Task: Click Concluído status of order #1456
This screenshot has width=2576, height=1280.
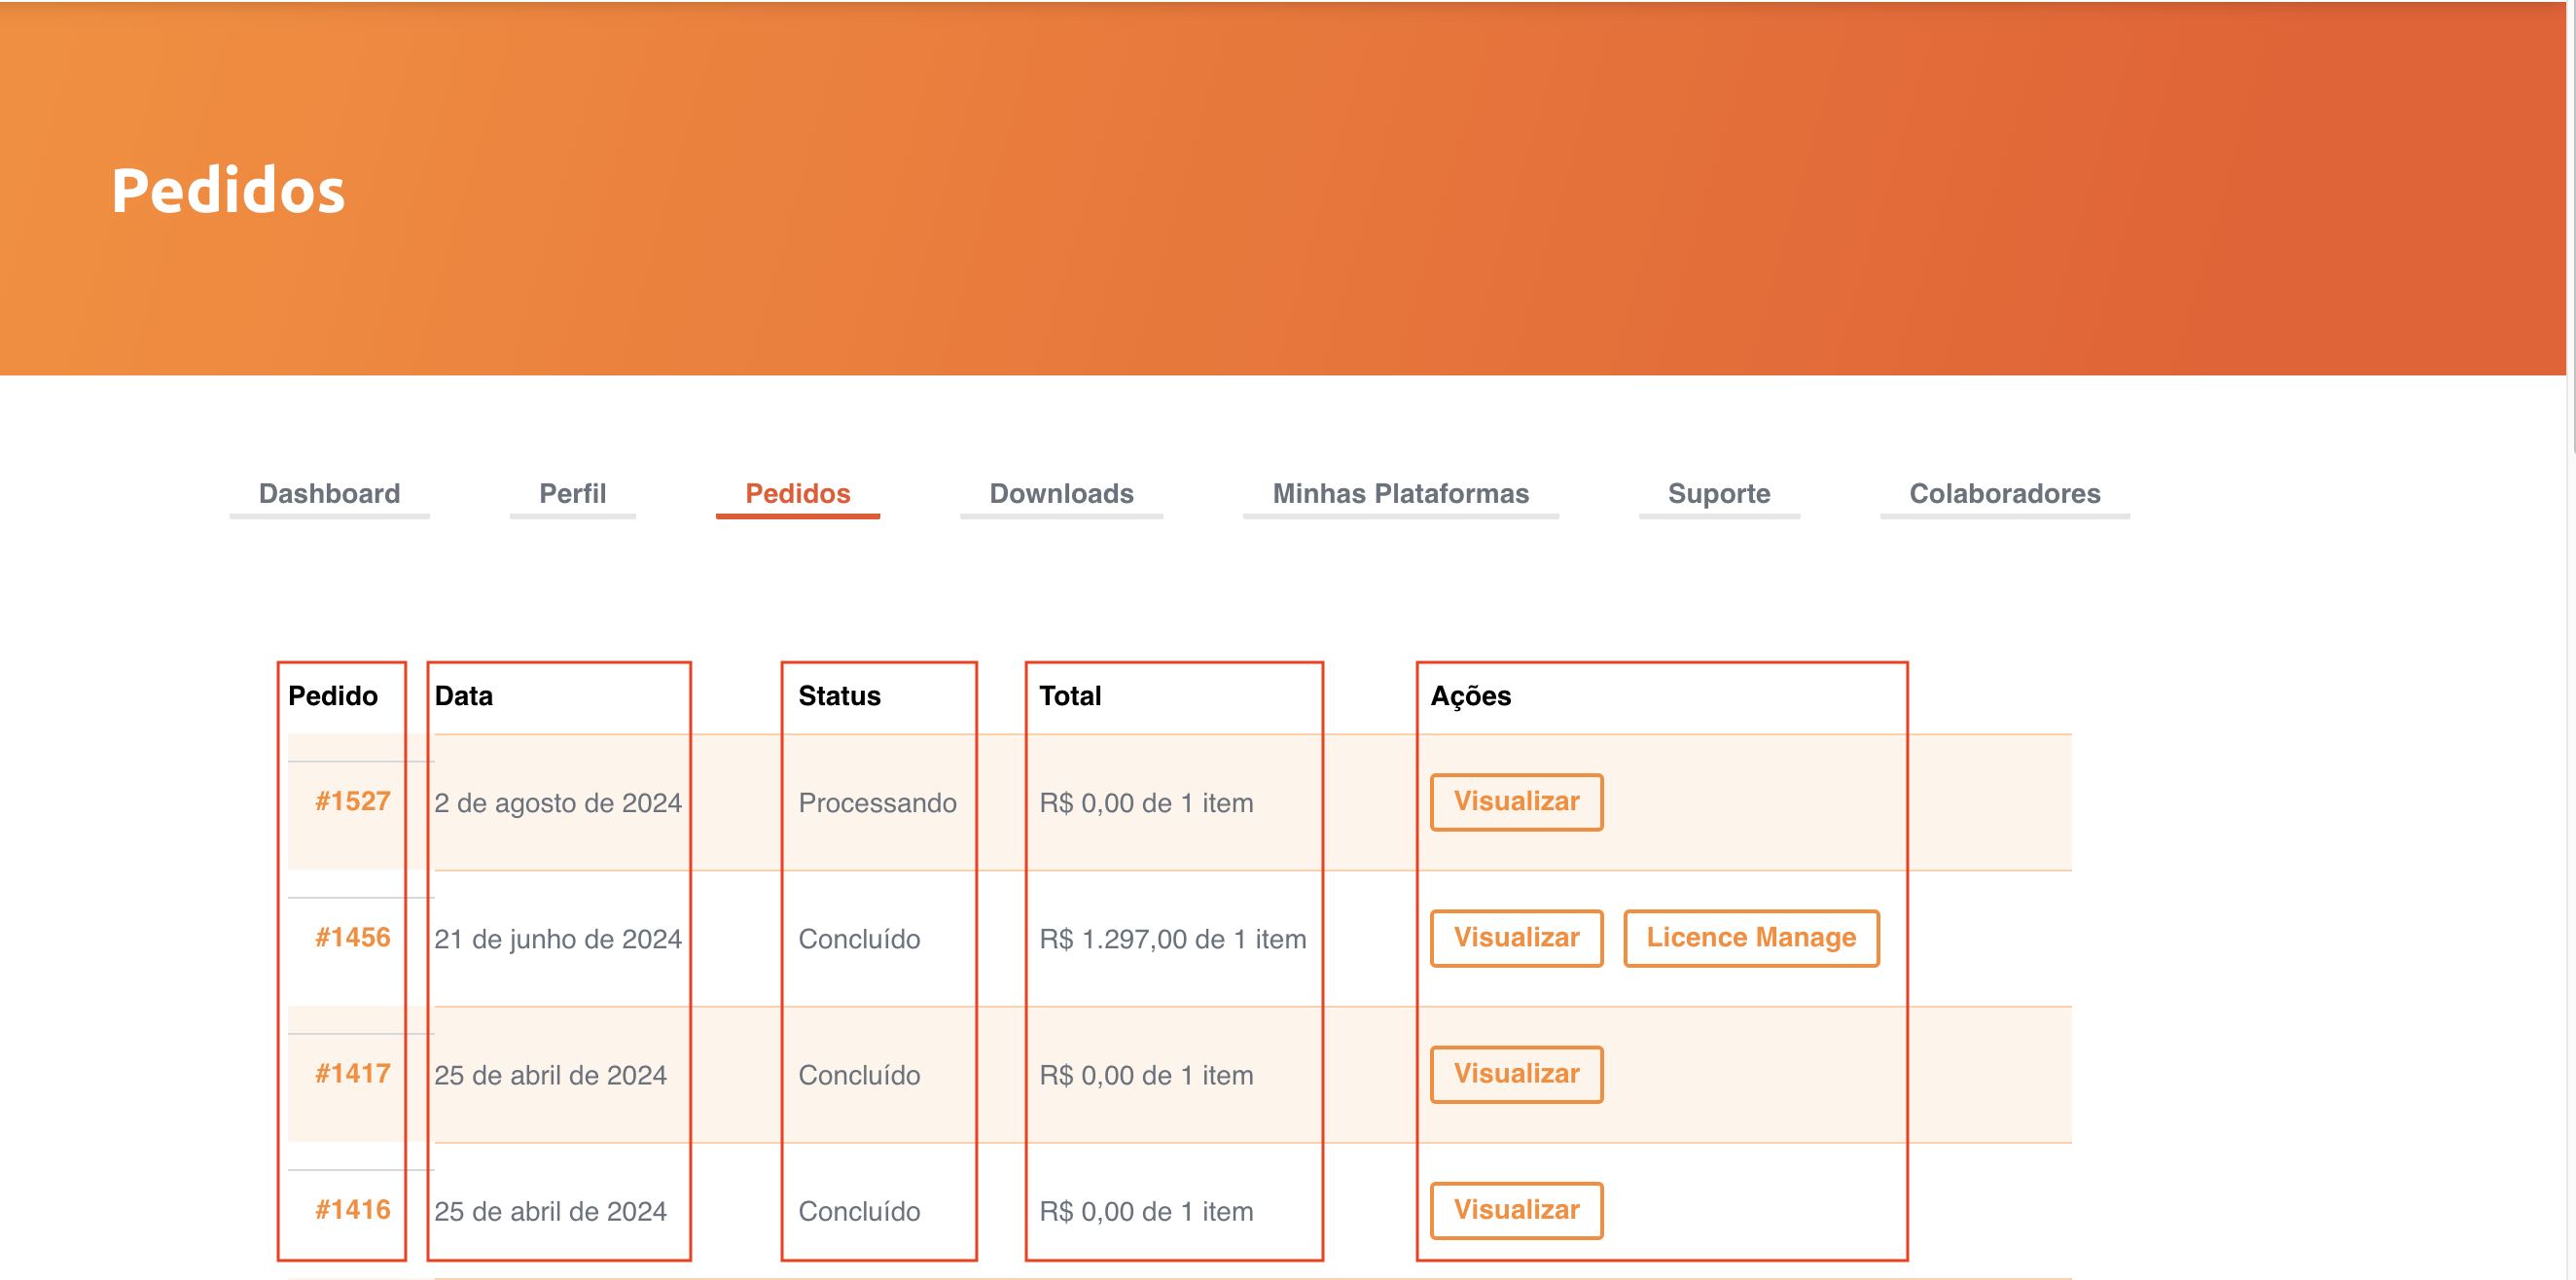Action: [859, 939]
